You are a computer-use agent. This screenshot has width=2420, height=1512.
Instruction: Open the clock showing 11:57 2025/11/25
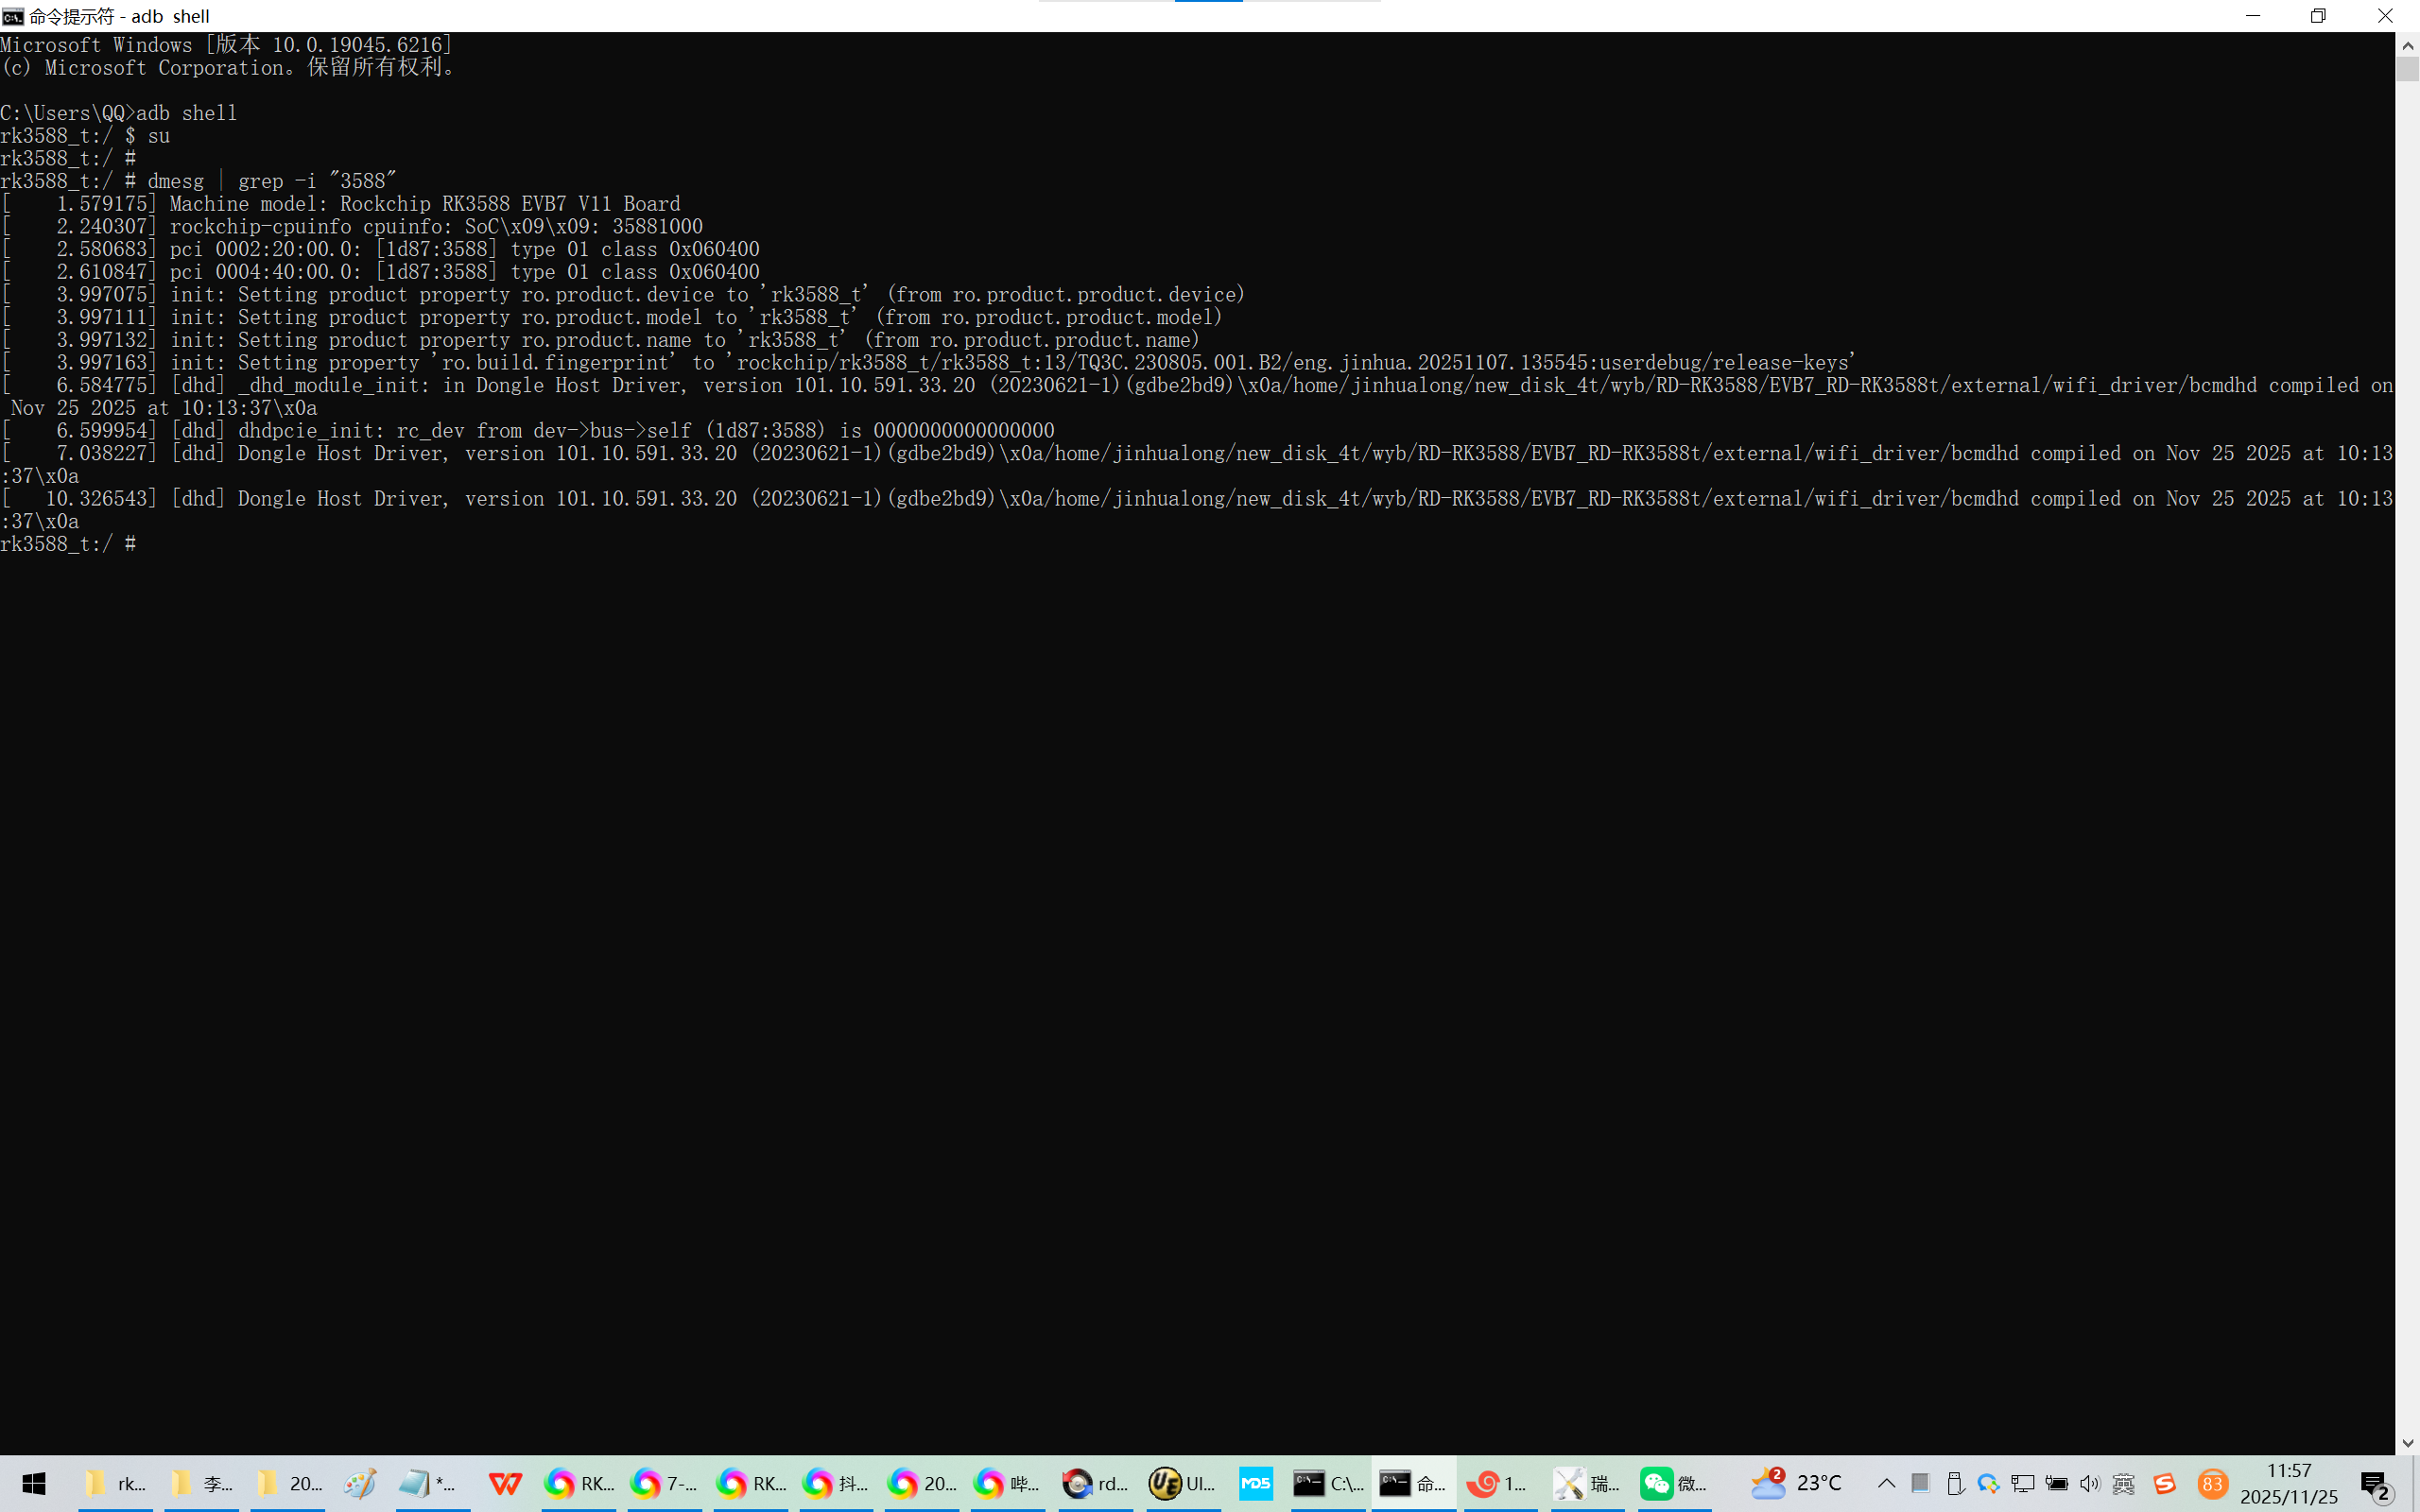coord(2288,1483)
